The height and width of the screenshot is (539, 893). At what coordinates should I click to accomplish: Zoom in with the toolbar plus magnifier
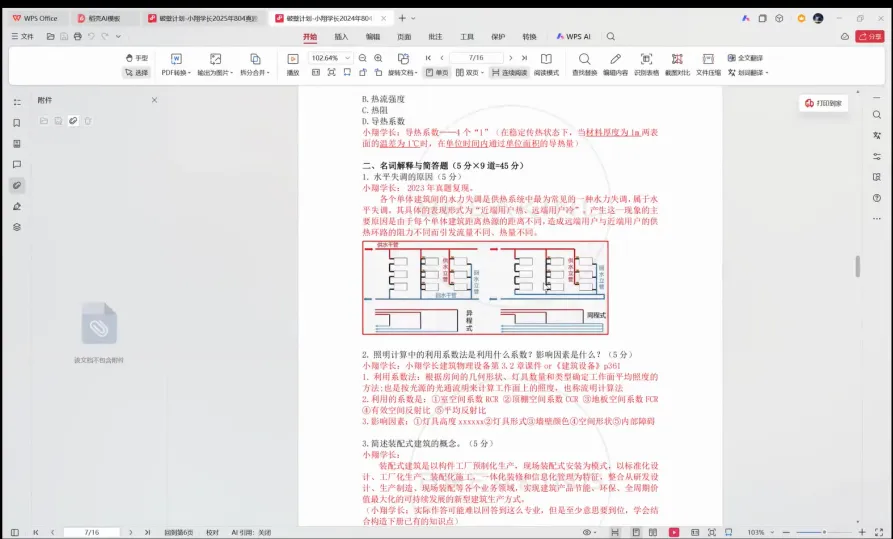[378, 58]
